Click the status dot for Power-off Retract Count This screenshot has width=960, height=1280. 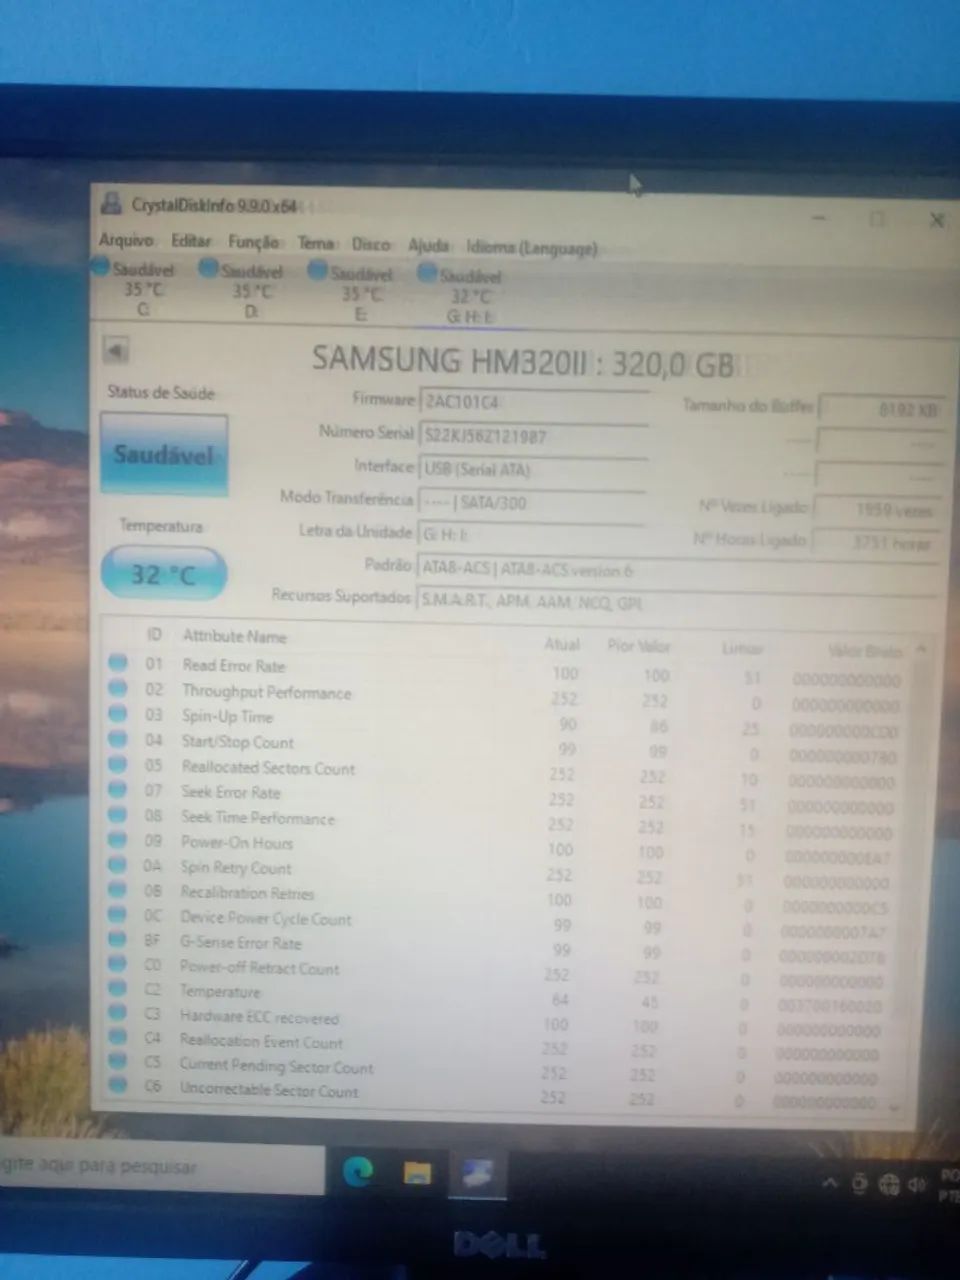118,963
